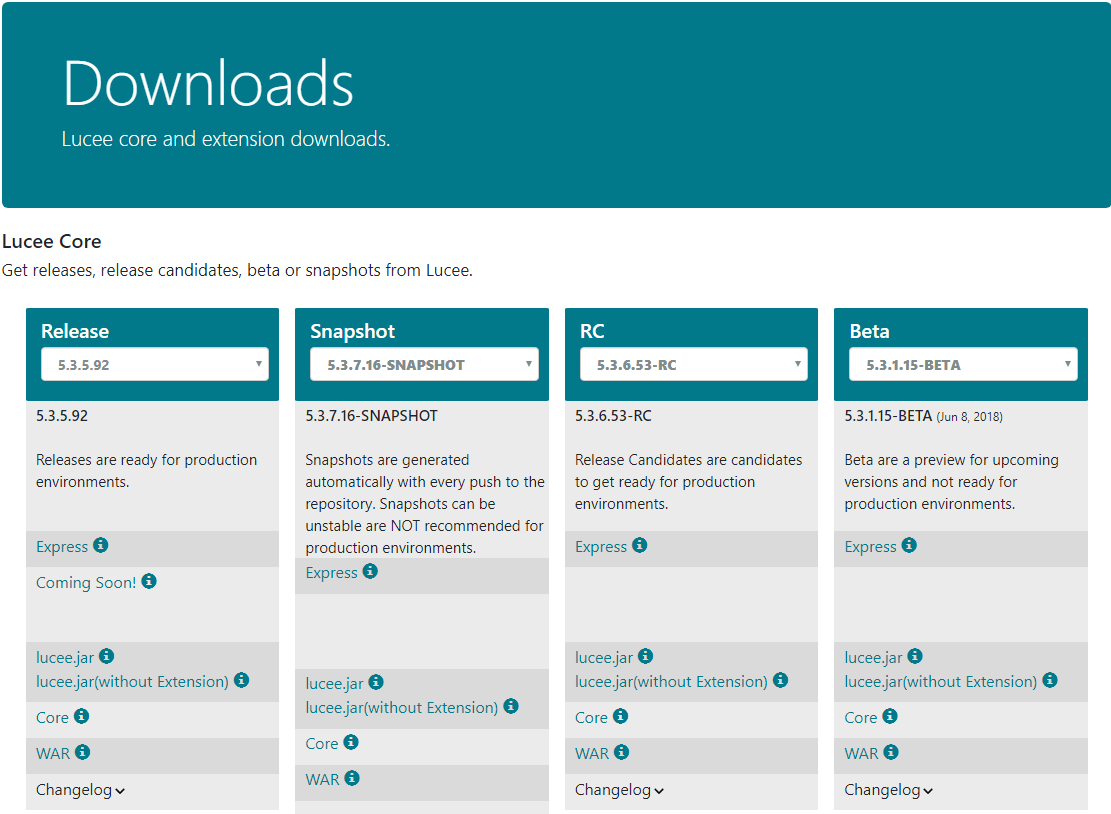The height and width of the screenshot is (814, 1111).
Task: Download Snapshot lucee.jar(without Extension)
Action: click(402, 707)
